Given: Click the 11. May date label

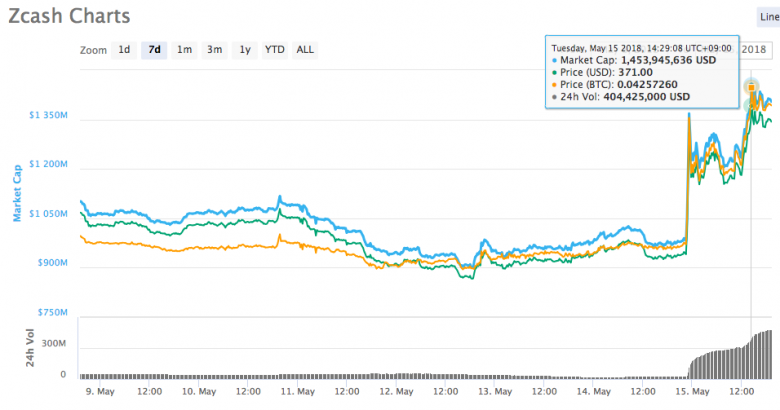Looking at the screenshot, I should tap(297, 392).
